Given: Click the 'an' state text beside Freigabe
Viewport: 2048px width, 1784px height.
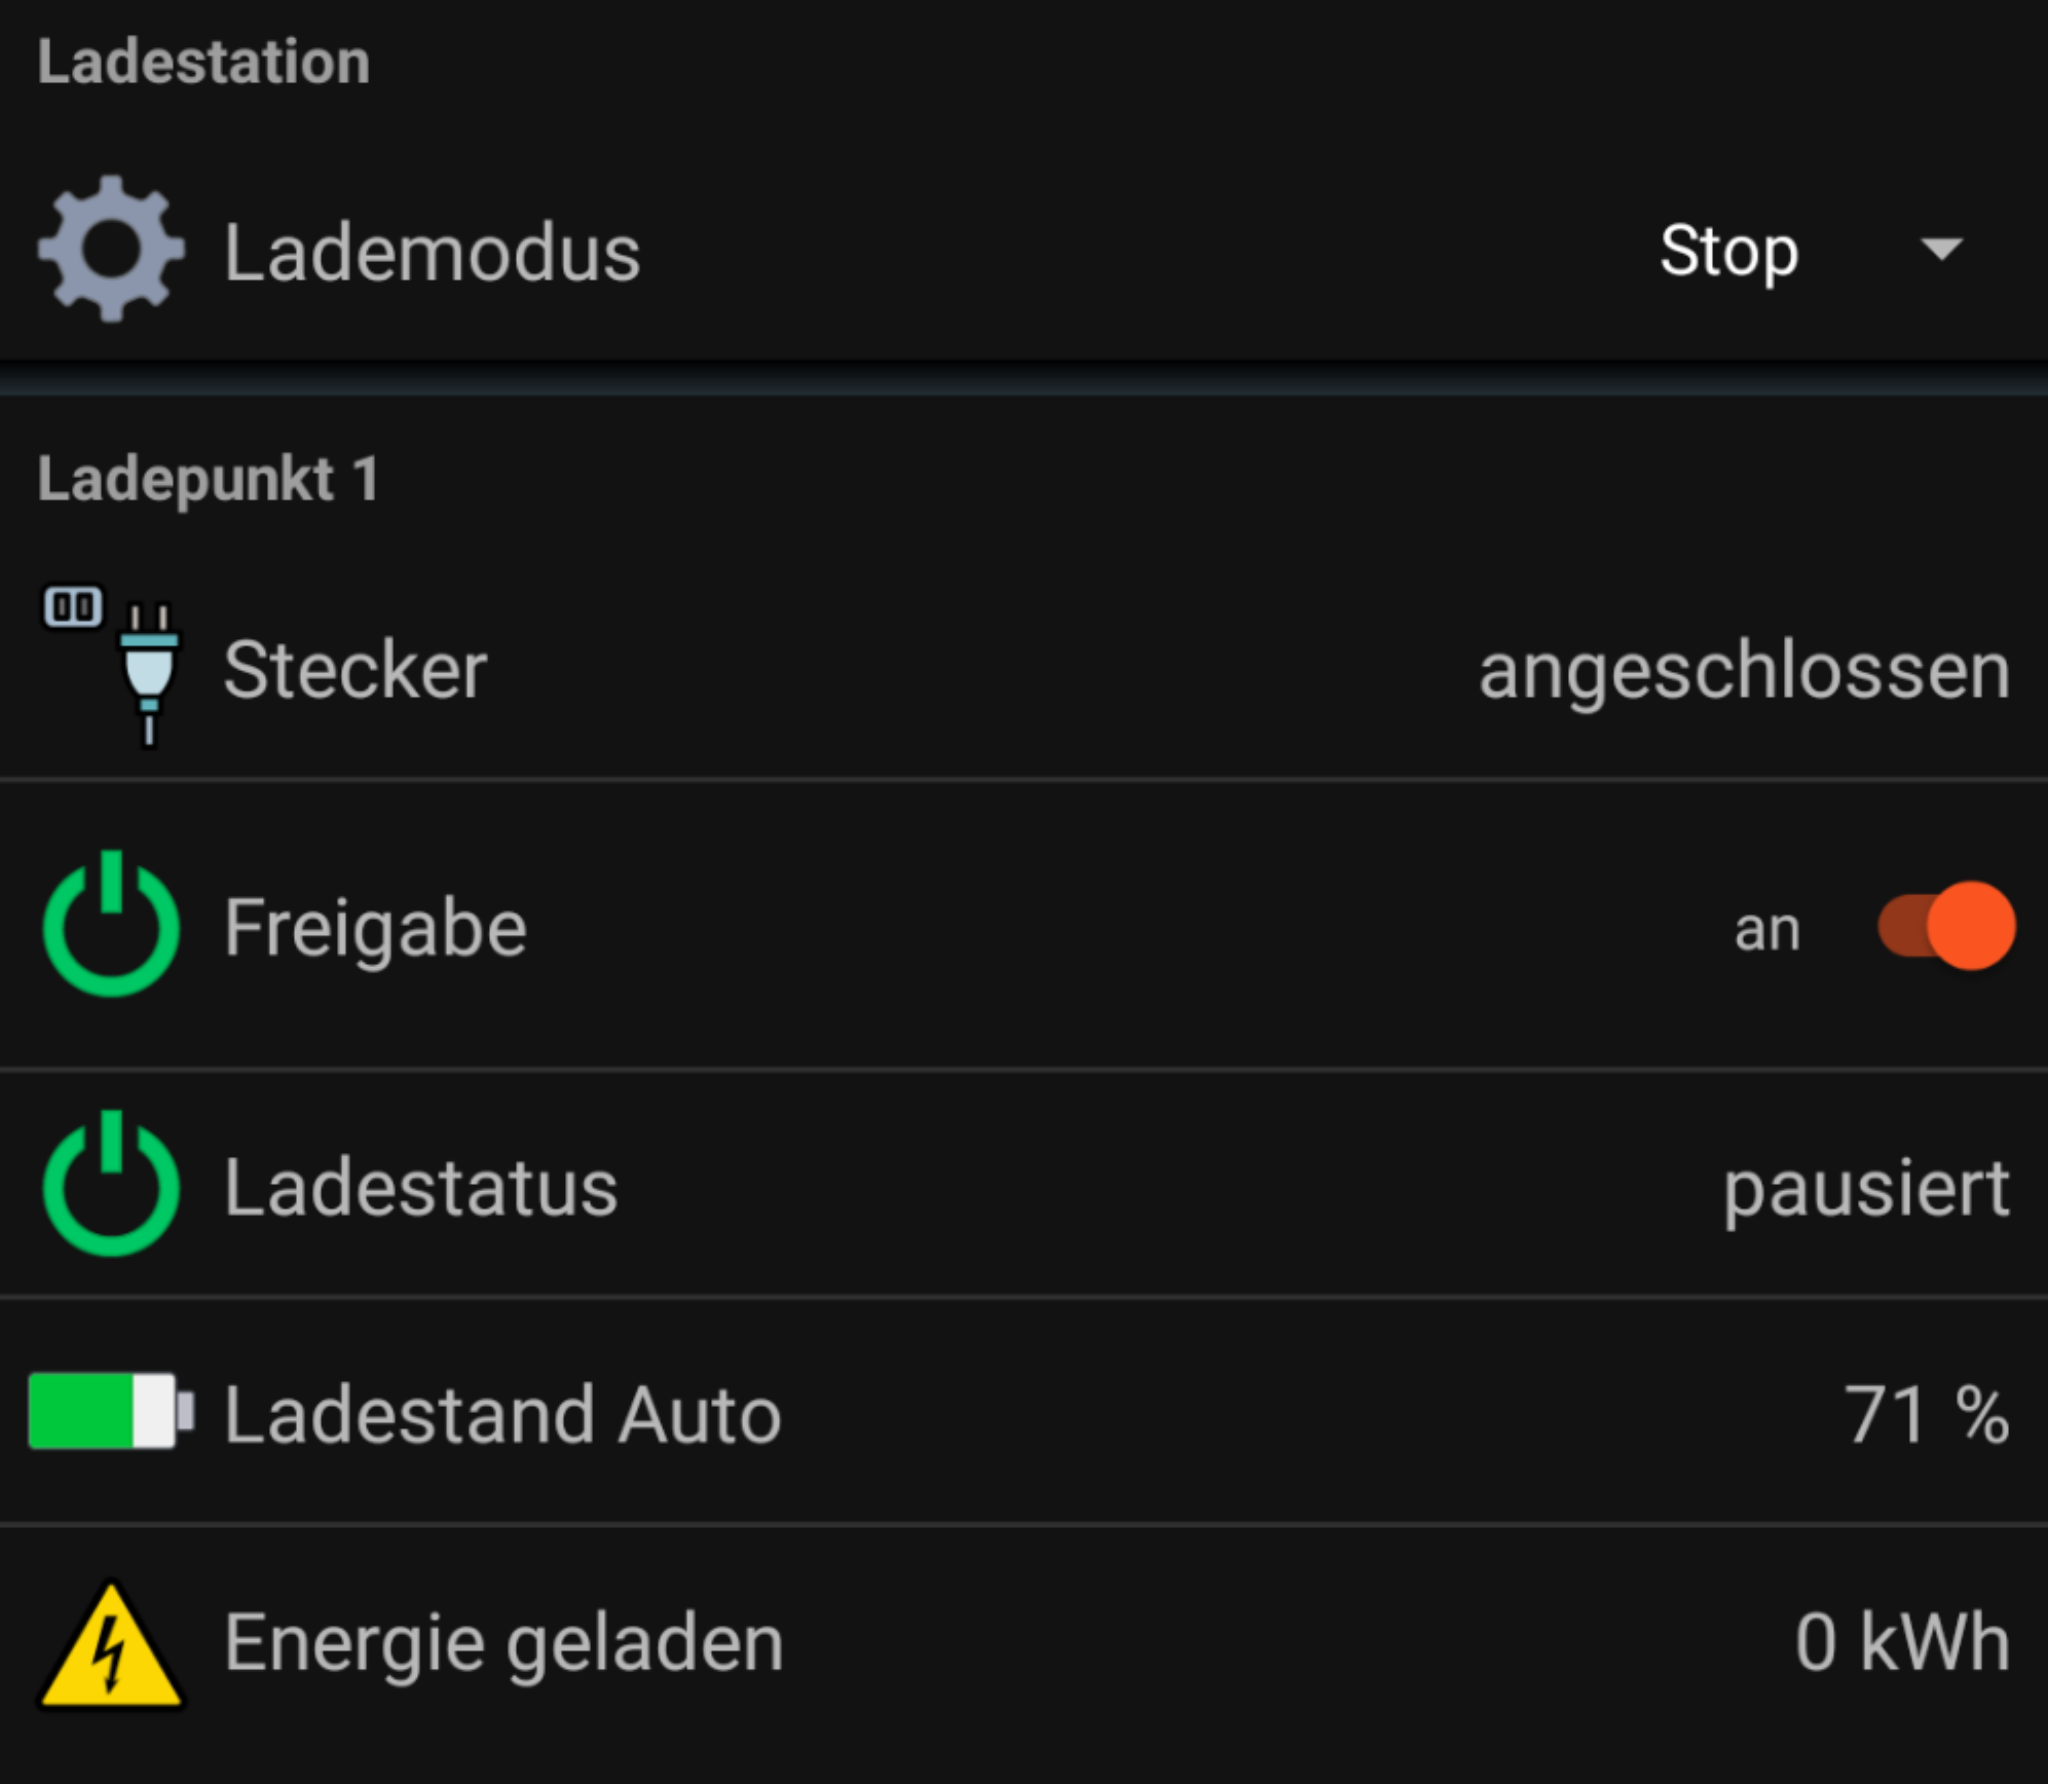Looking at the screenshot, I should click(1767, 930).
